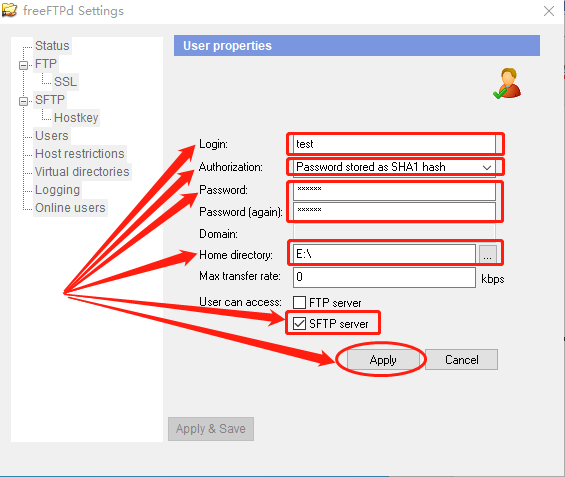Click the Max transfer rate field
This screenshot has width=565, height=477.
tap(384, 277)
